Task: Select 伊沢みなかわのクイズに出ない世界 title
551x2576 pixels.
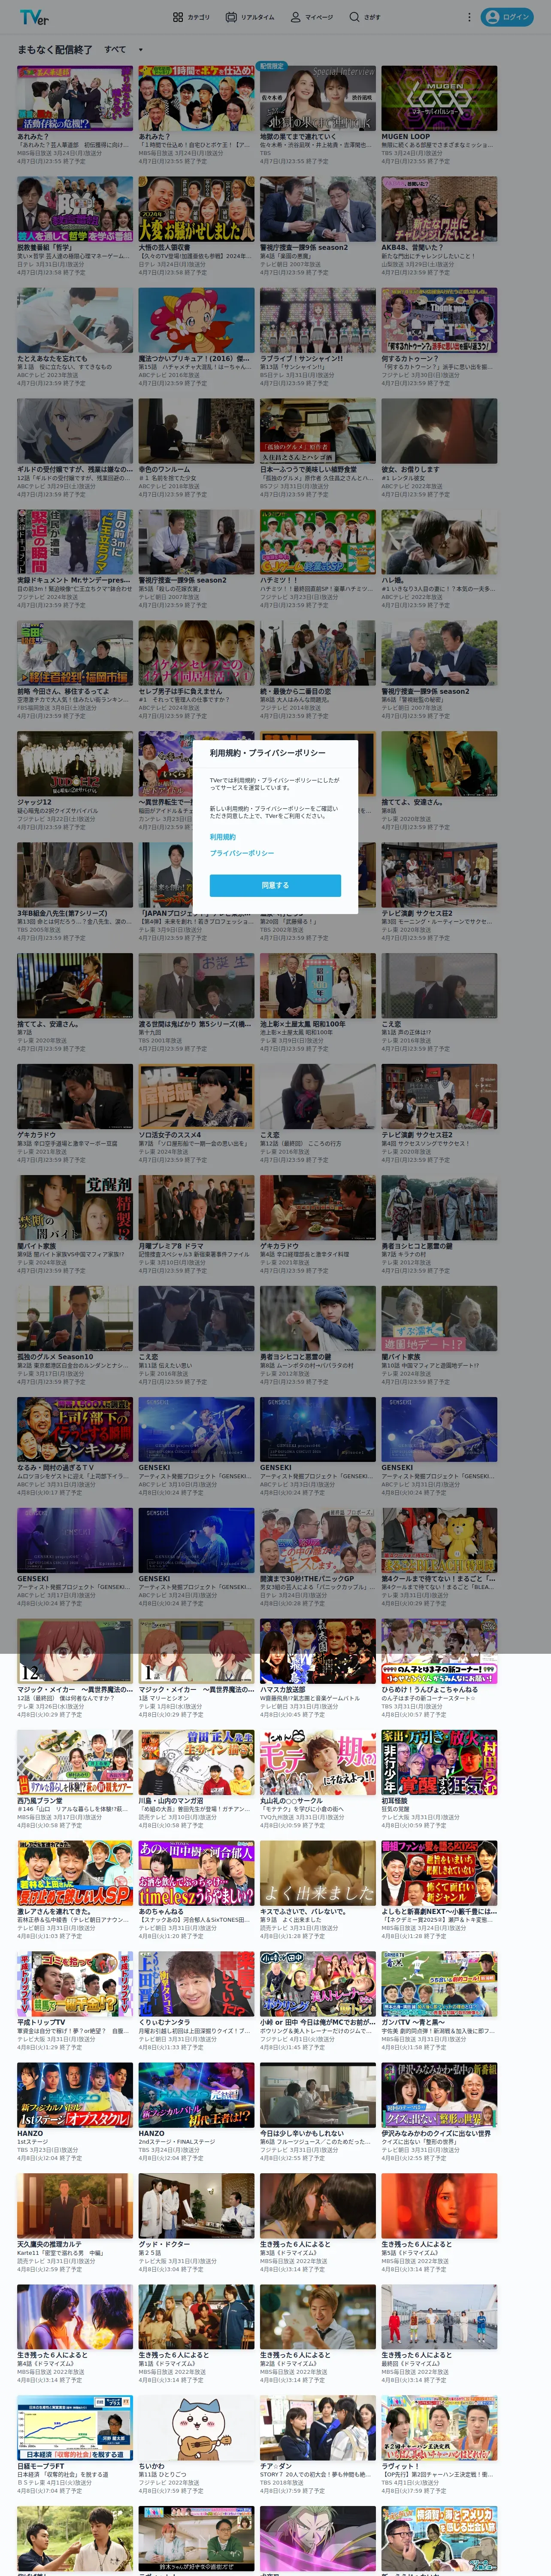Action: click(436, 2134)
